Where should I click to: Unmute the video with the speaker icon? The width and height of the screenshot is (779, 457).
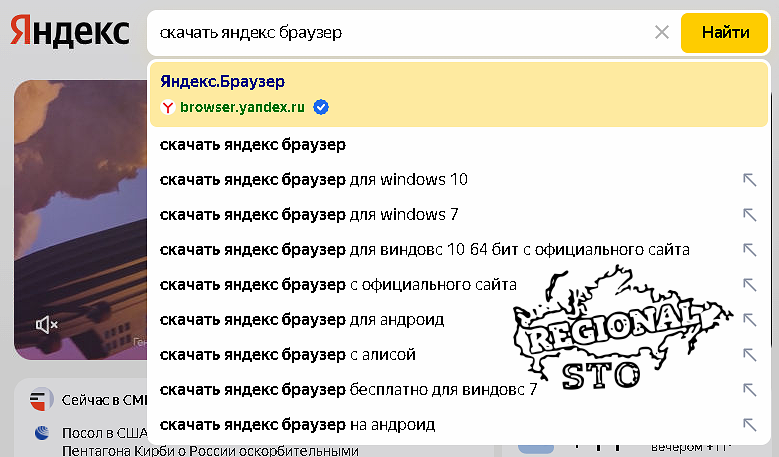click(47, 325)
